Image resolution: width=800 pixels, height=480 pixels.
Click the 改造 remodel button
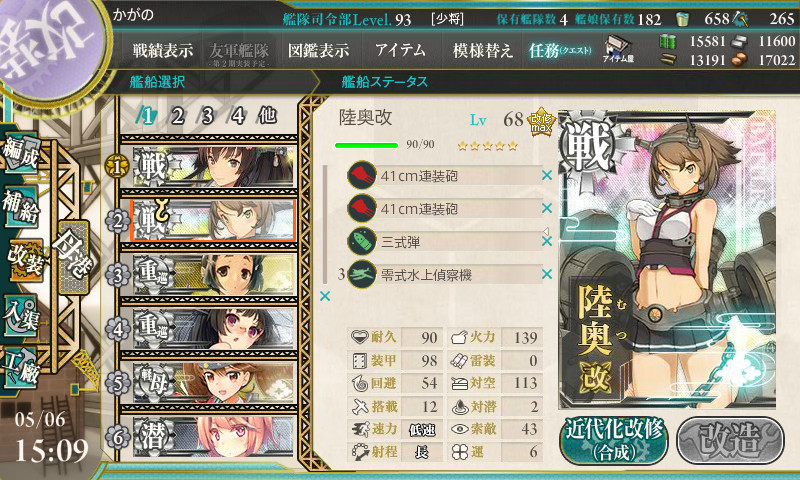730,440
